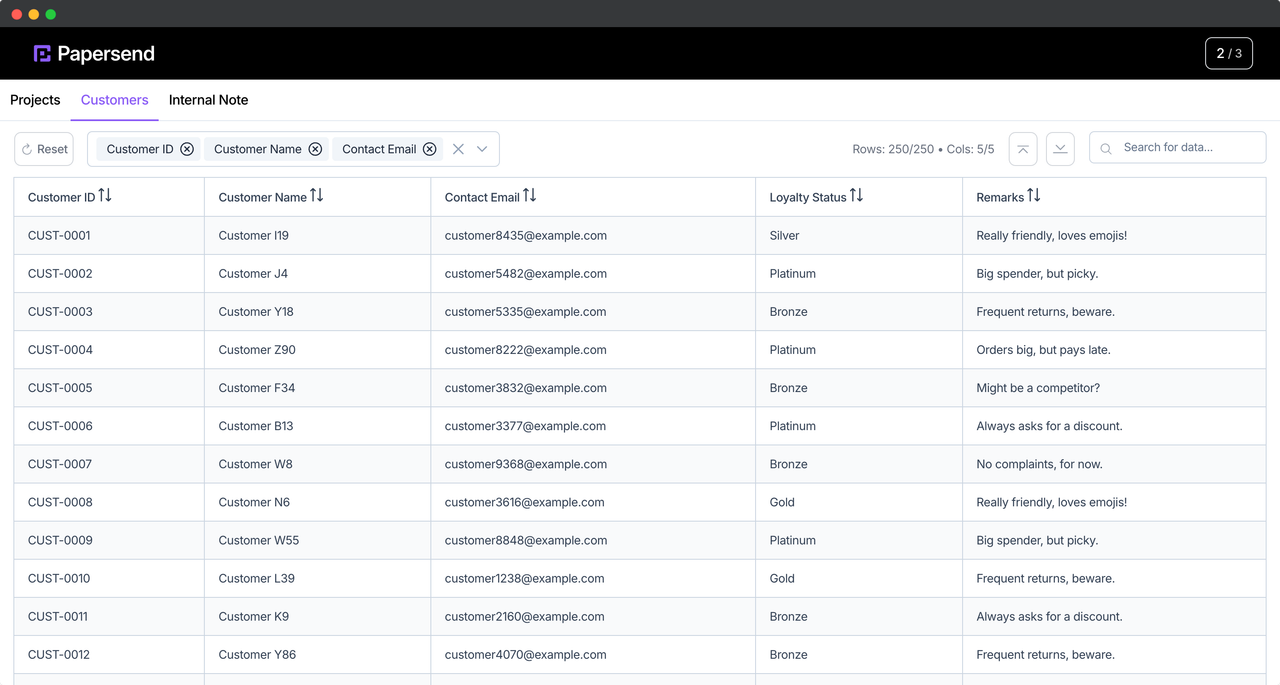Click the Papersend logo icon
The width and height of the screenshot is (1280, 685).
[x=42, y=54]
